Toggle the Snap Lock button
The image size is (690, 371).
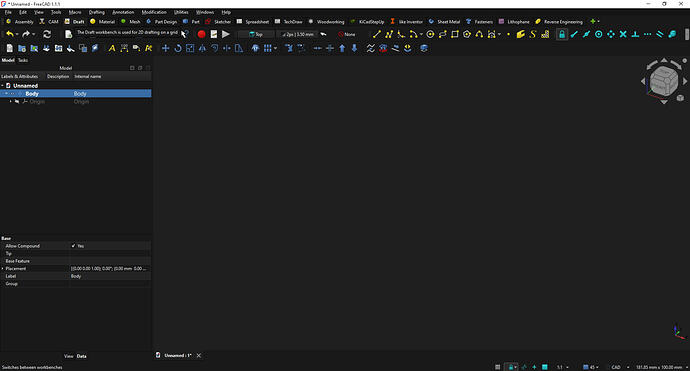pos(562,34)
